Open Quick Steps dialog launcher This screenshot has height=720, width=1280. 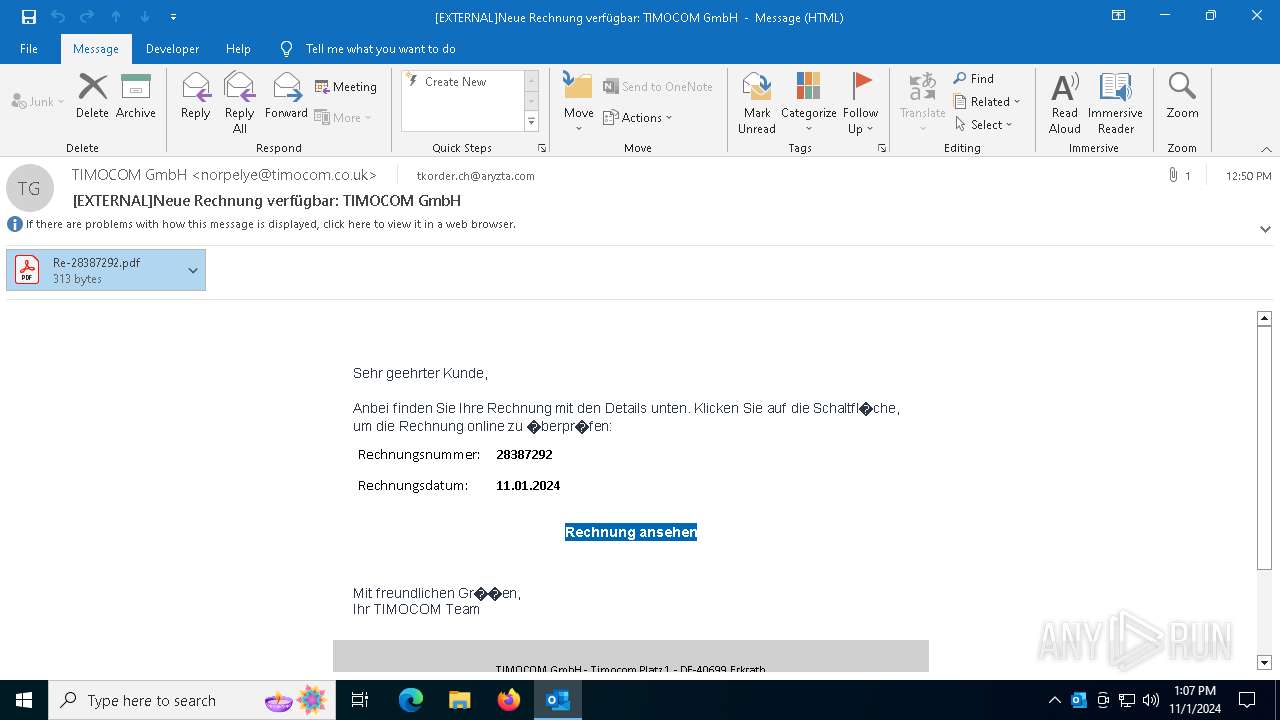[542, 148]
